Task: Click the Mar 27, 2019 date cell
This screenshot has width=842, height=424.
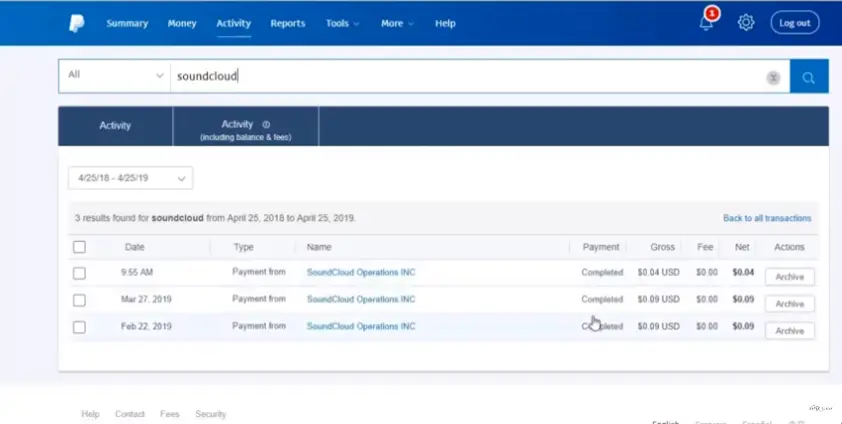Action: coord(146,299)
